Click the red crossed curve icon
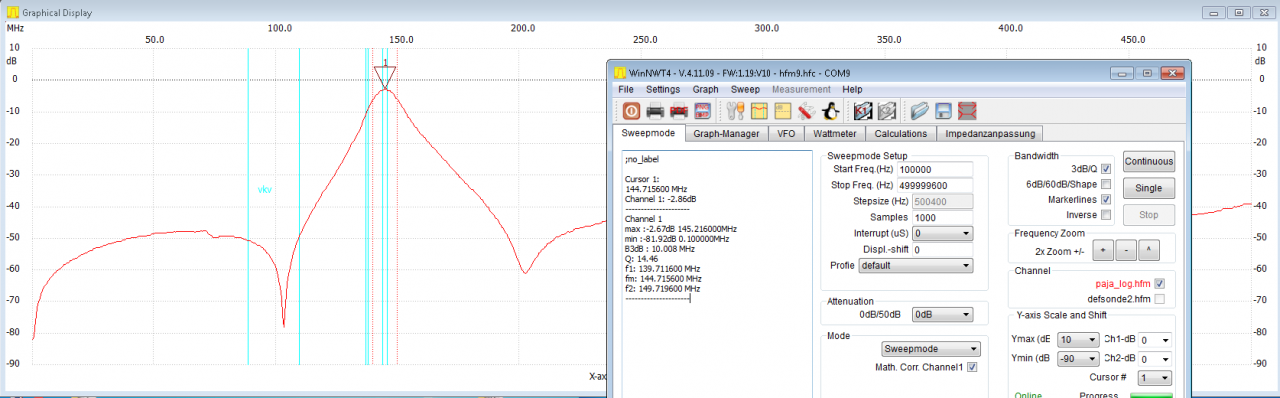 pyautogui.click(x=967, y=111)
